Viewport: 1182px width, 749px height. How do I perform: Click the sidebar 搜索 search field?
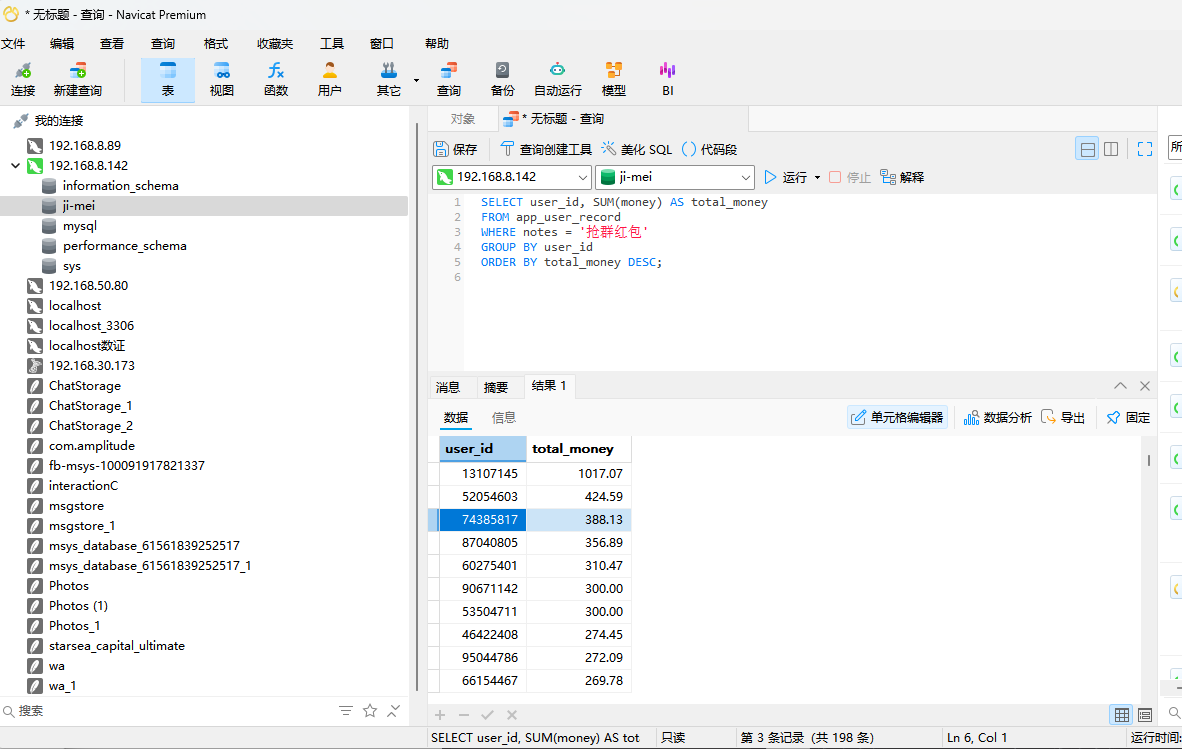[x=166, y=711]
